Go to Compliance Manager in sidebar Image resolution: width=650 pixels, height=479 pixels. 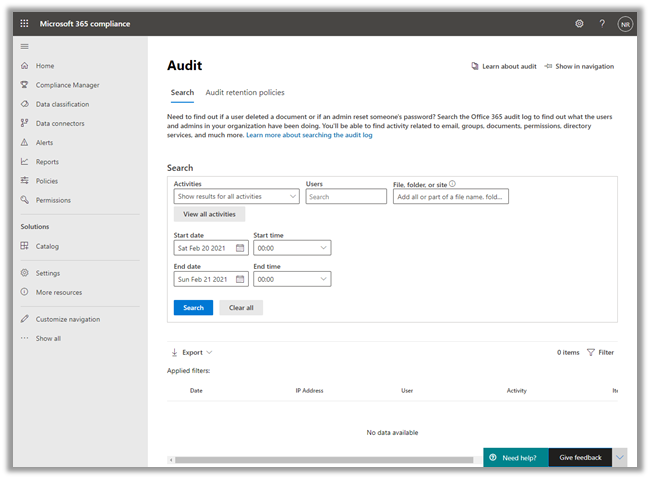point(67,85)
